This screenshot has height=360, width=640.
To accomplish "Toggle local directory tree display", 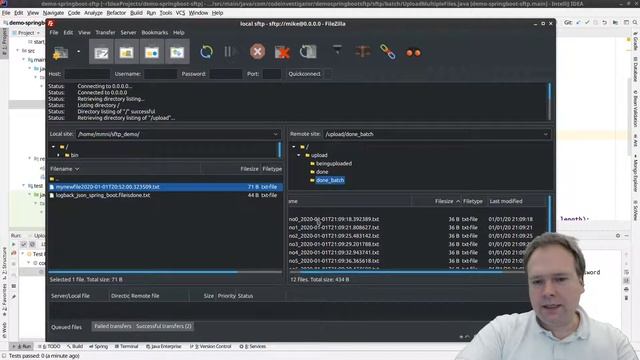I will pyautogui.click(x=127, y=52).
